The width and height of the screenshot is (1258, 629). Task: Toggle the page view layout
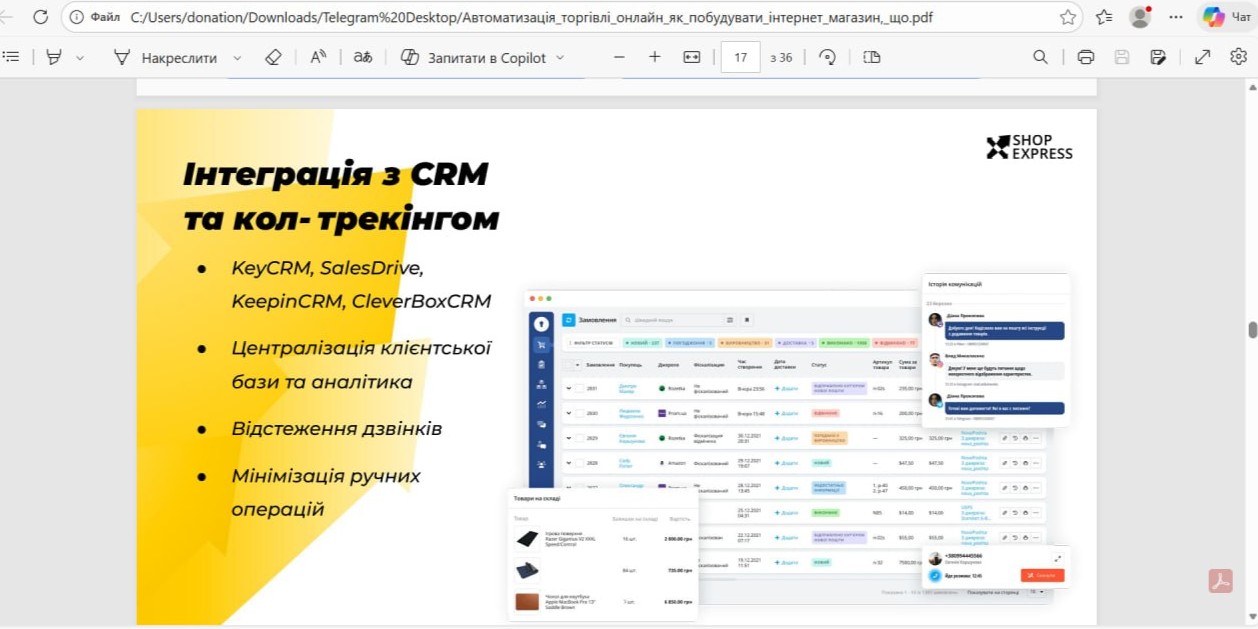click(871, 57)
